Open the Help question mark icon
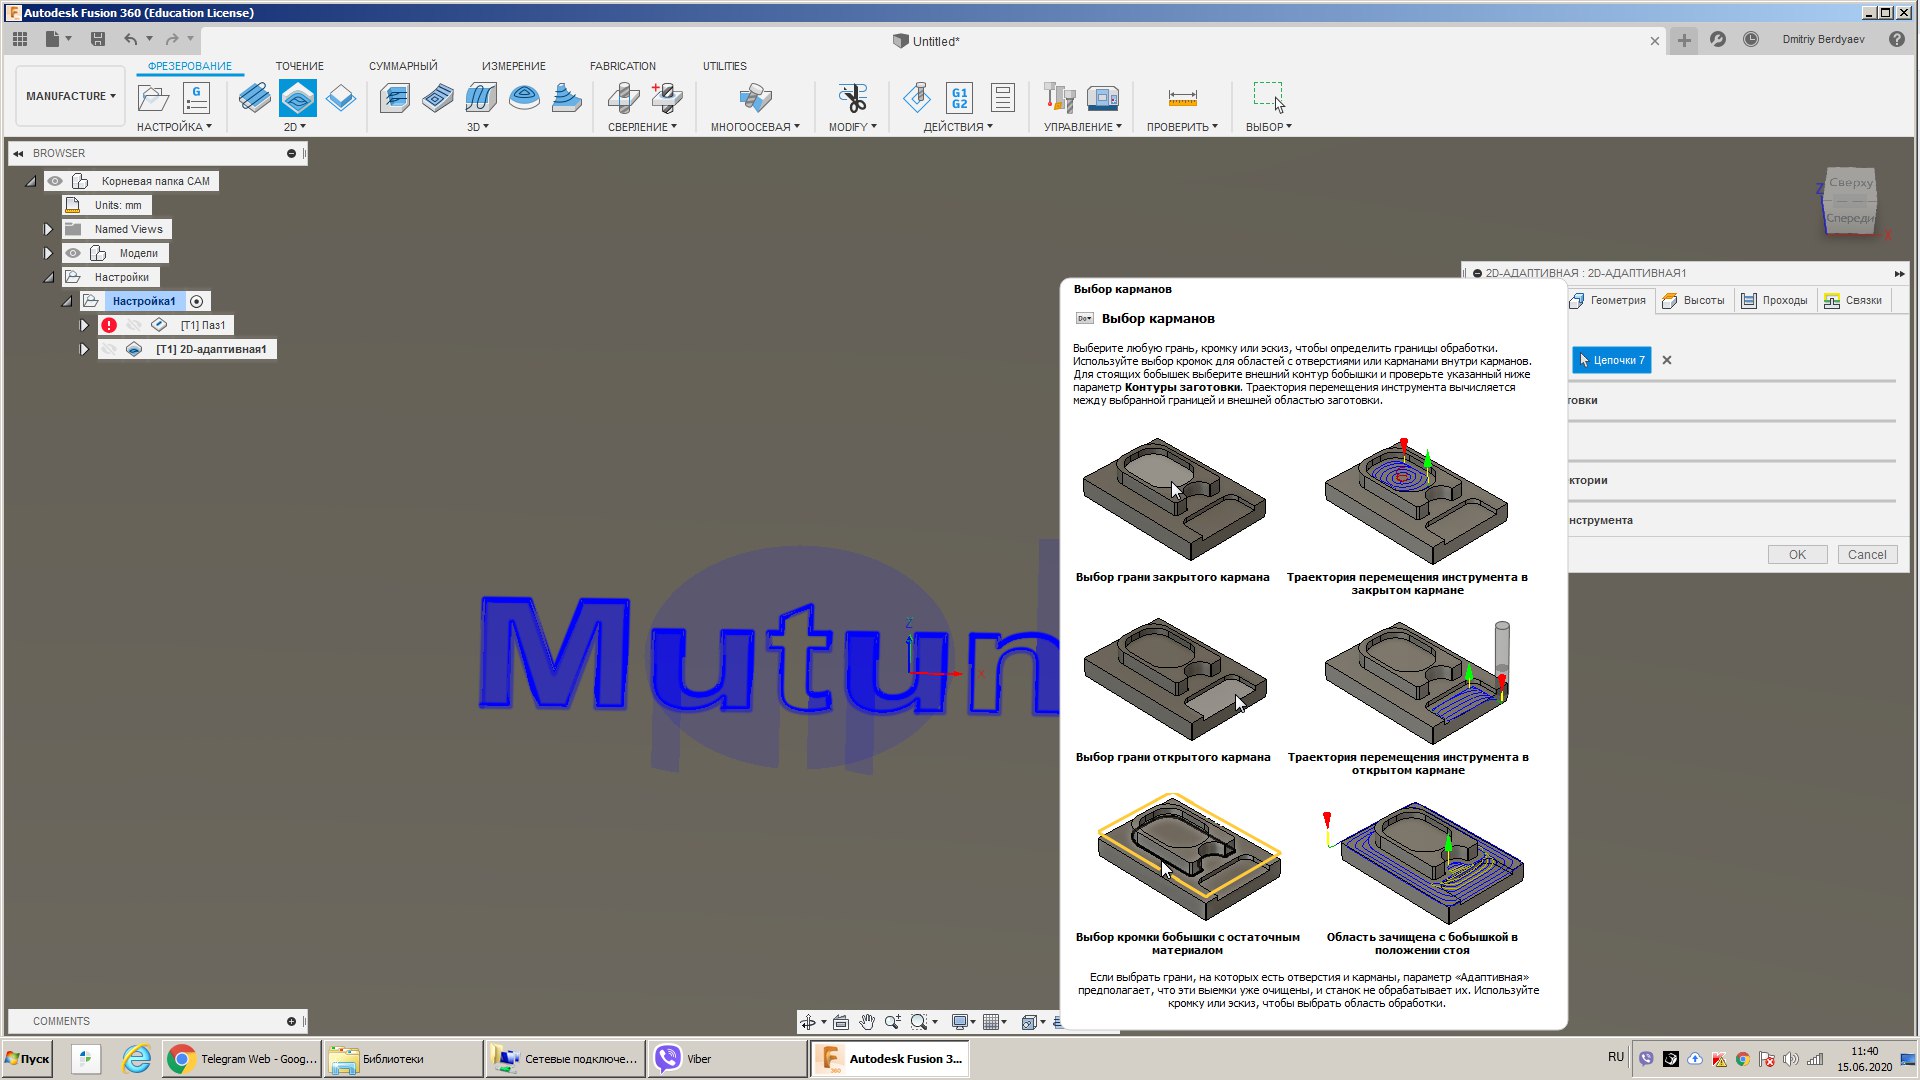This screenshot has height=1080, width=1920. (1897, 39)
